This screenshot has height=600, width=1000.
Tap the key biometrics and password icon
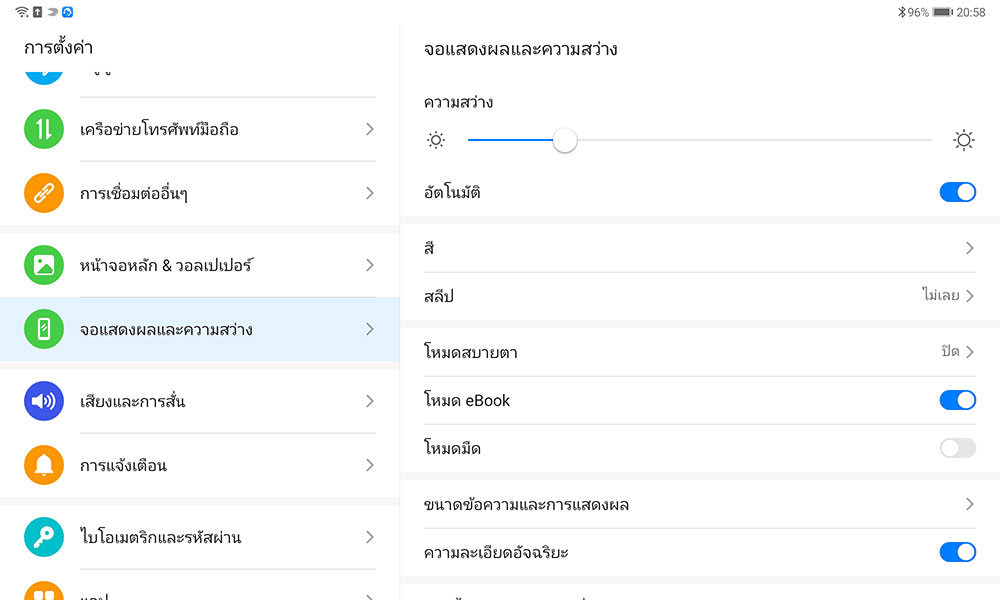(x=43, y=537)
